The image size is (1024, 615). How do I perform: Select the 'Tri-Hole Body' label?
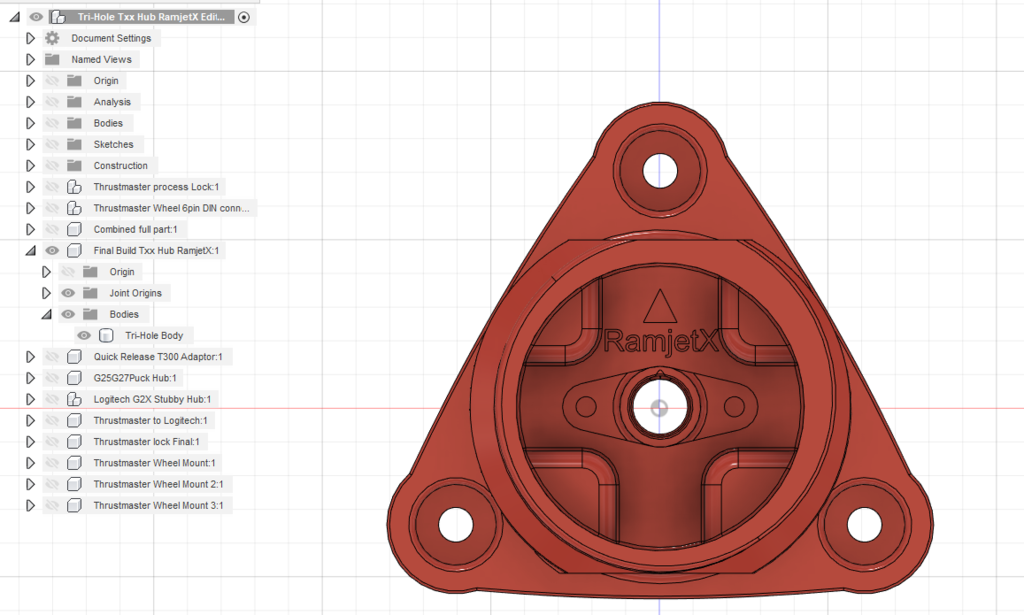click(154, 336)
